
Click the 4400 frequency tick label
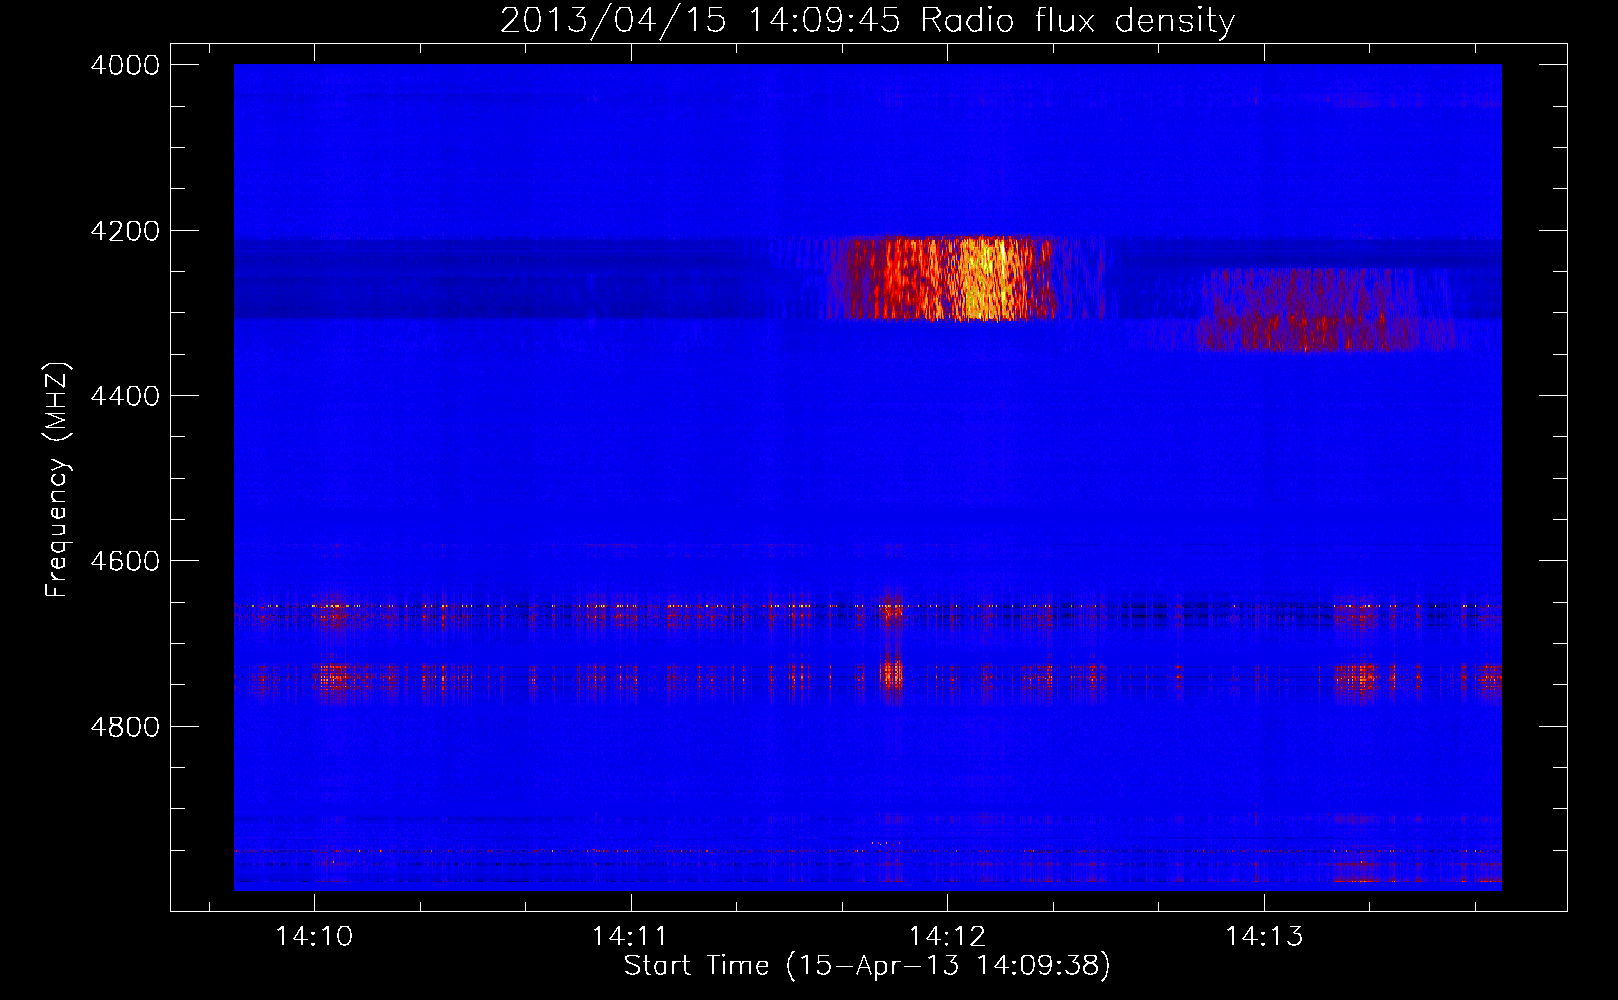pyautogui.click(x=125, y=396)
